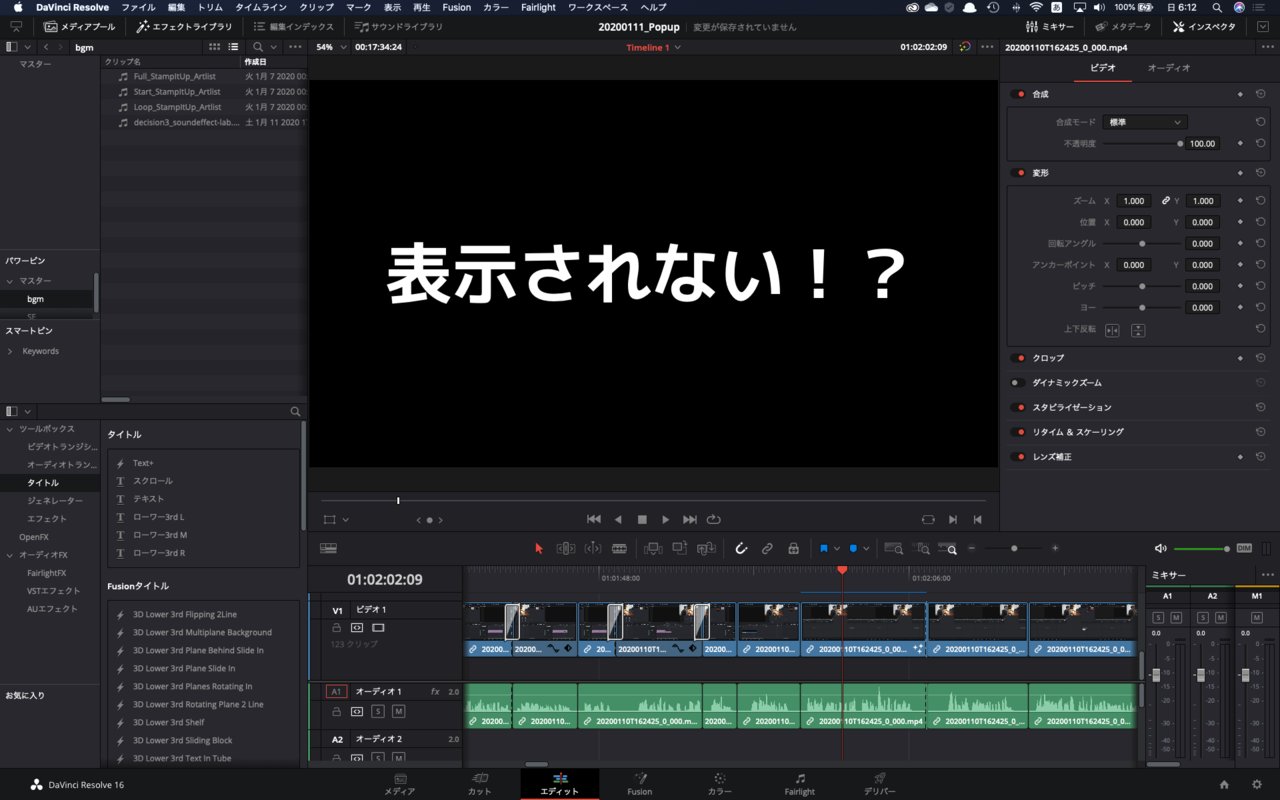Image resolution: width=1280 pixels, height=800 pixels.
Task: Click the Custom Zoom icon
Action: [x=947, y=548]
